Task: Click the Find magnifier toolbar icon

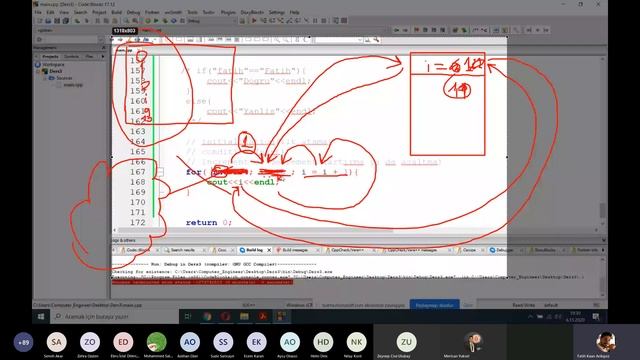Action: click(x=127, y=21)
